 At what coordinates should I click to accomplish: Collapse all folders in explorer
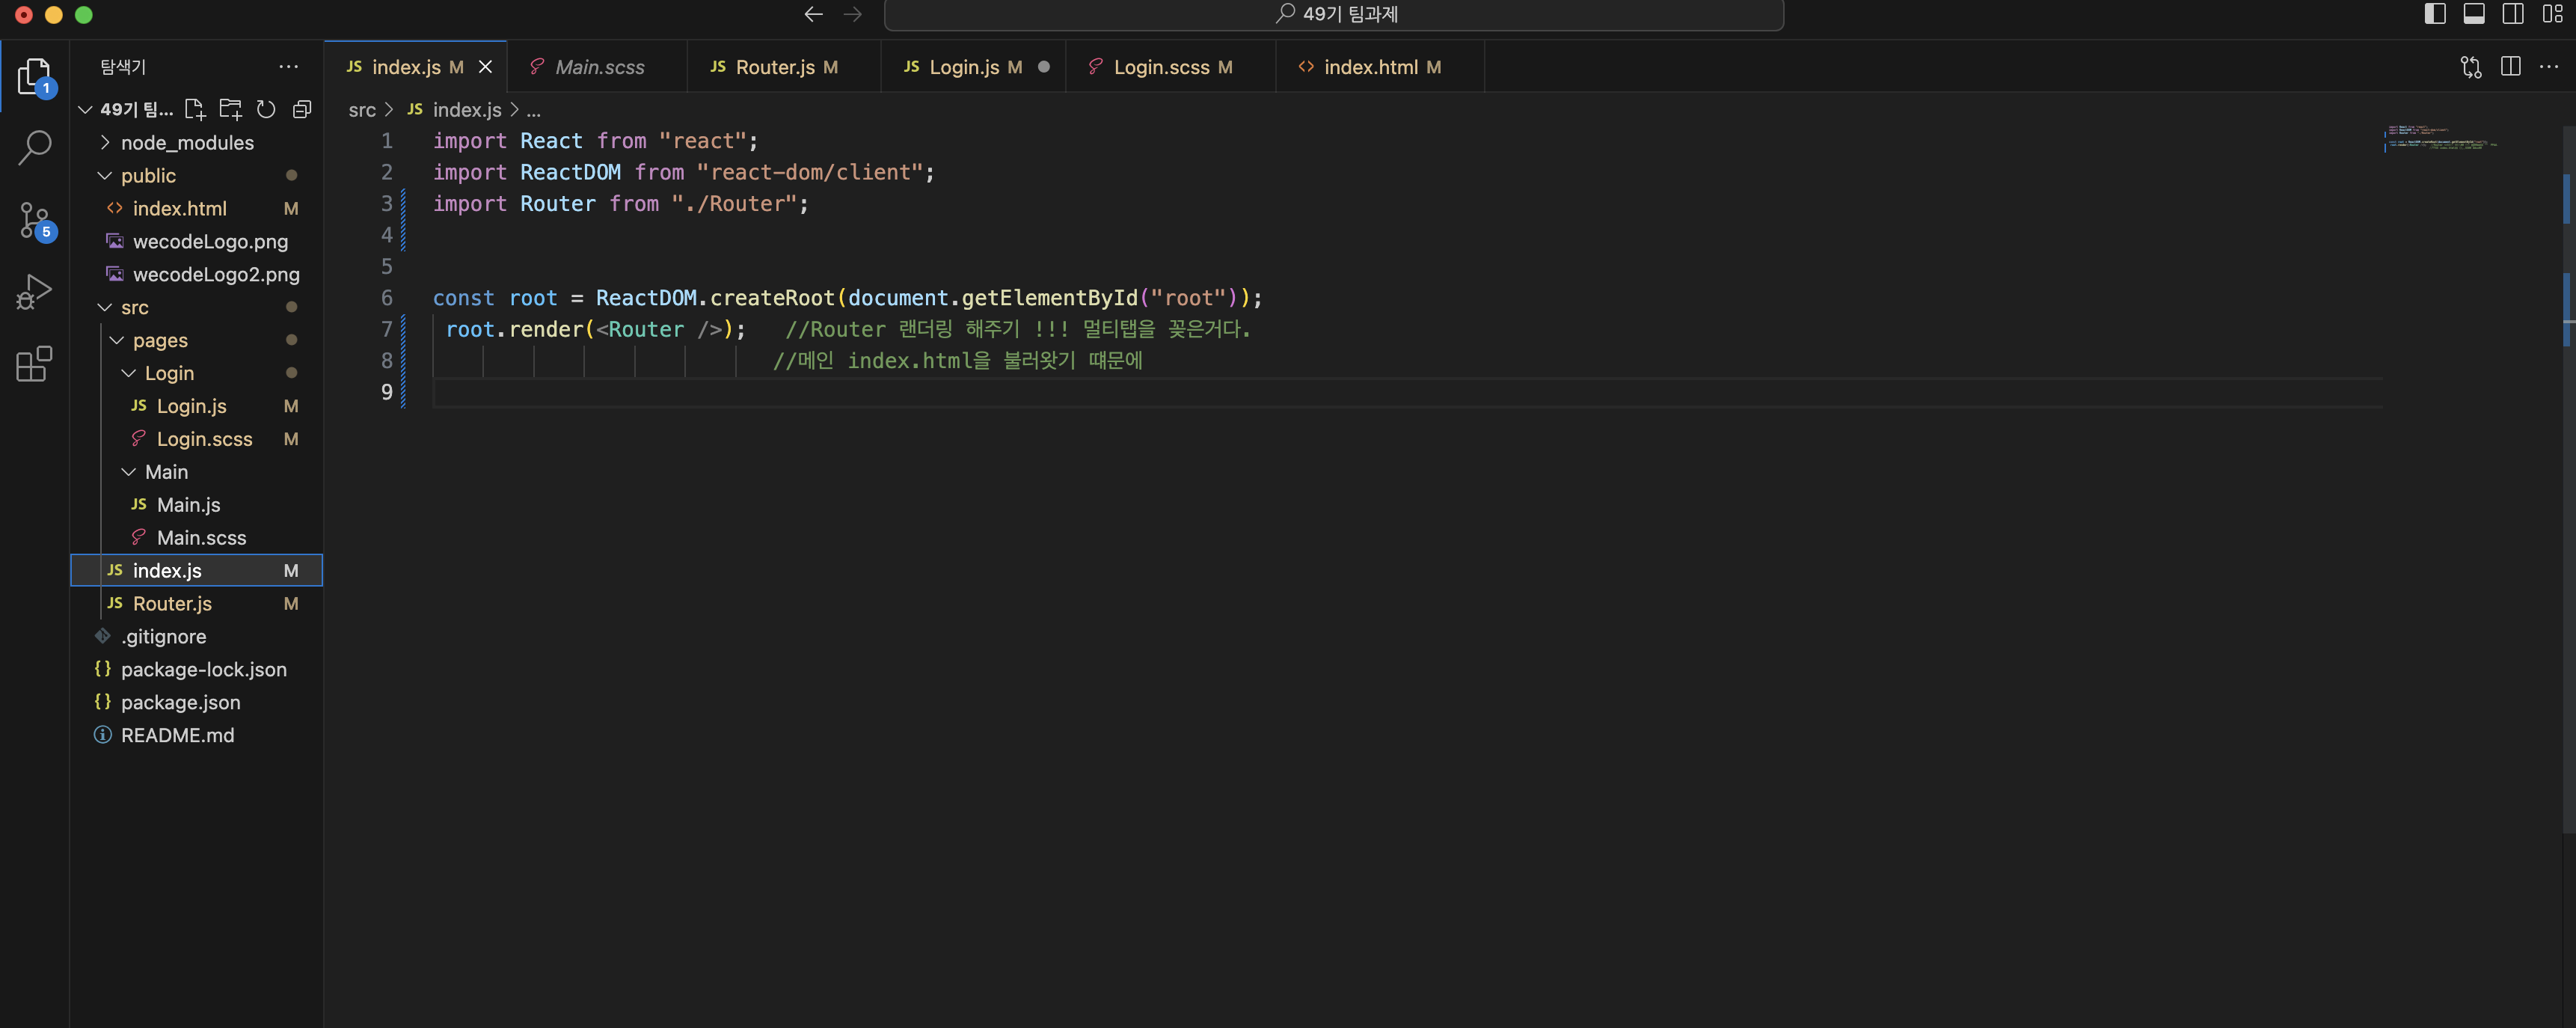coord(302,109)
